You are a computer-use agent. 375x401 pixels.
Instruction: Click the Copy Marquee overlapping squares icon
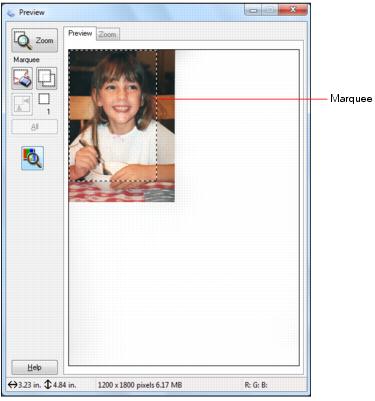coord(46,78)
